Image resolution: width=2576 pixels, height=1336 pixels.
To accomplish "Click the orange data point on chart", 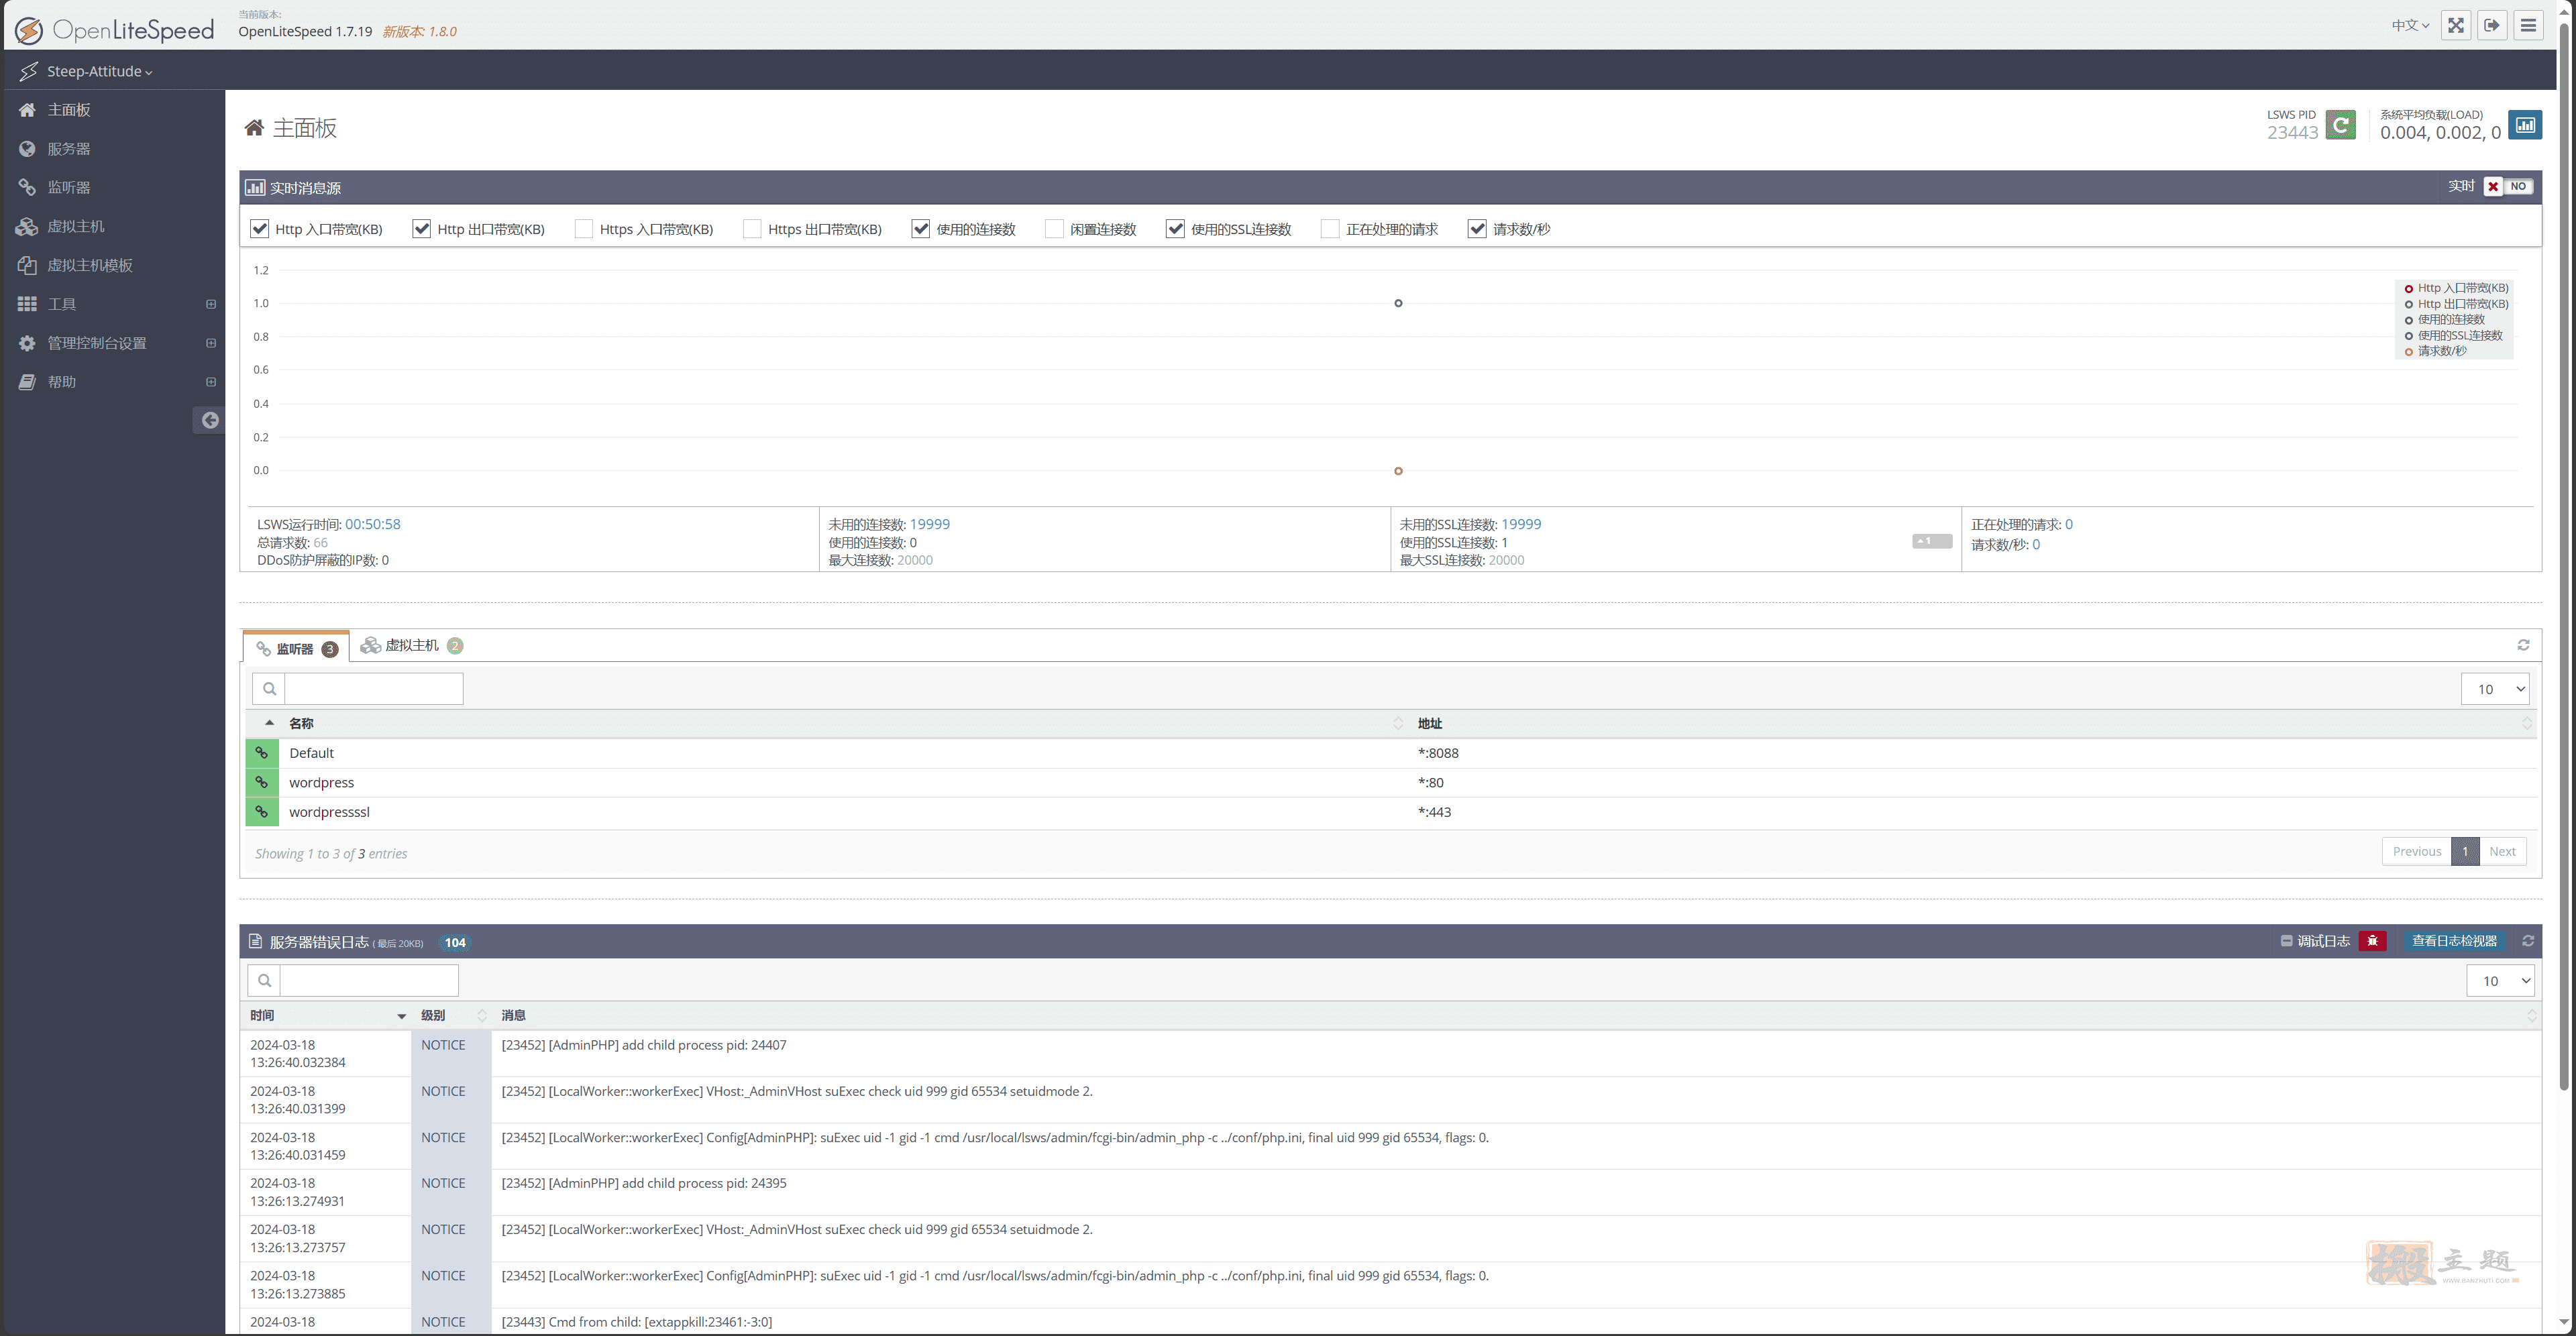I will tap(1398, 471).
